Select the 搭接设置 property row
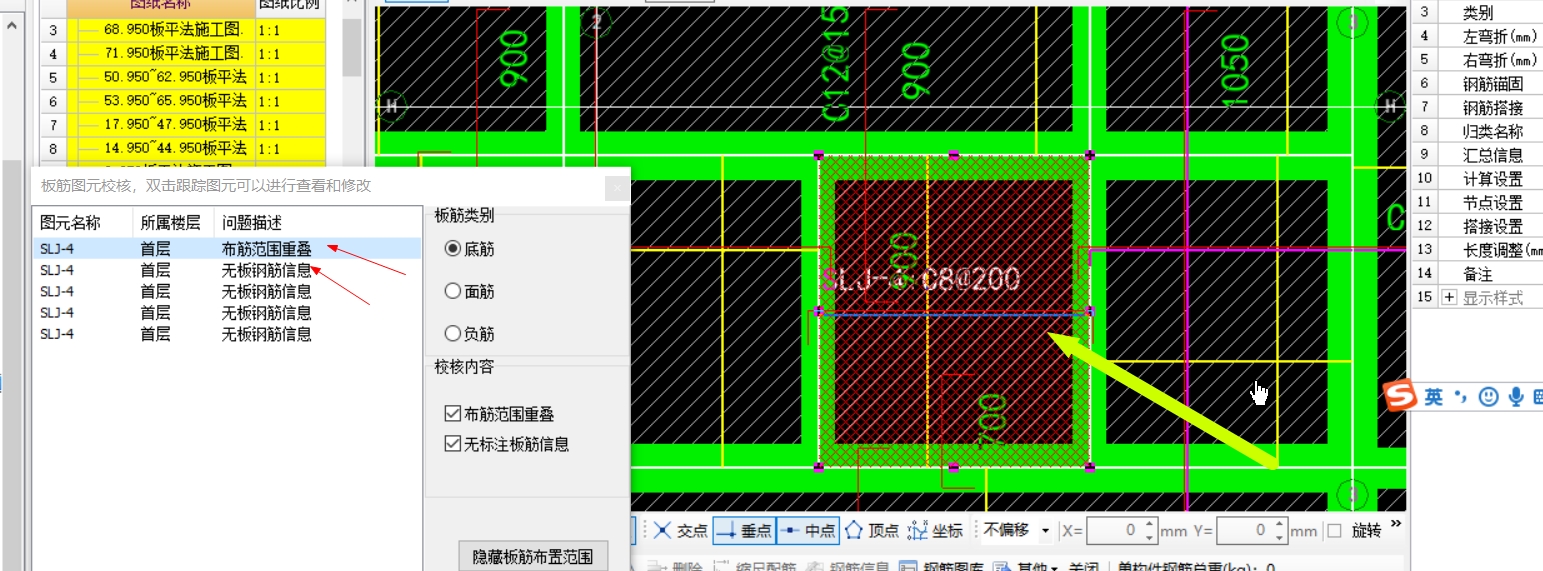This screenshot has height=571, width=1543. pyautogui.click(x=1476, y=226)
